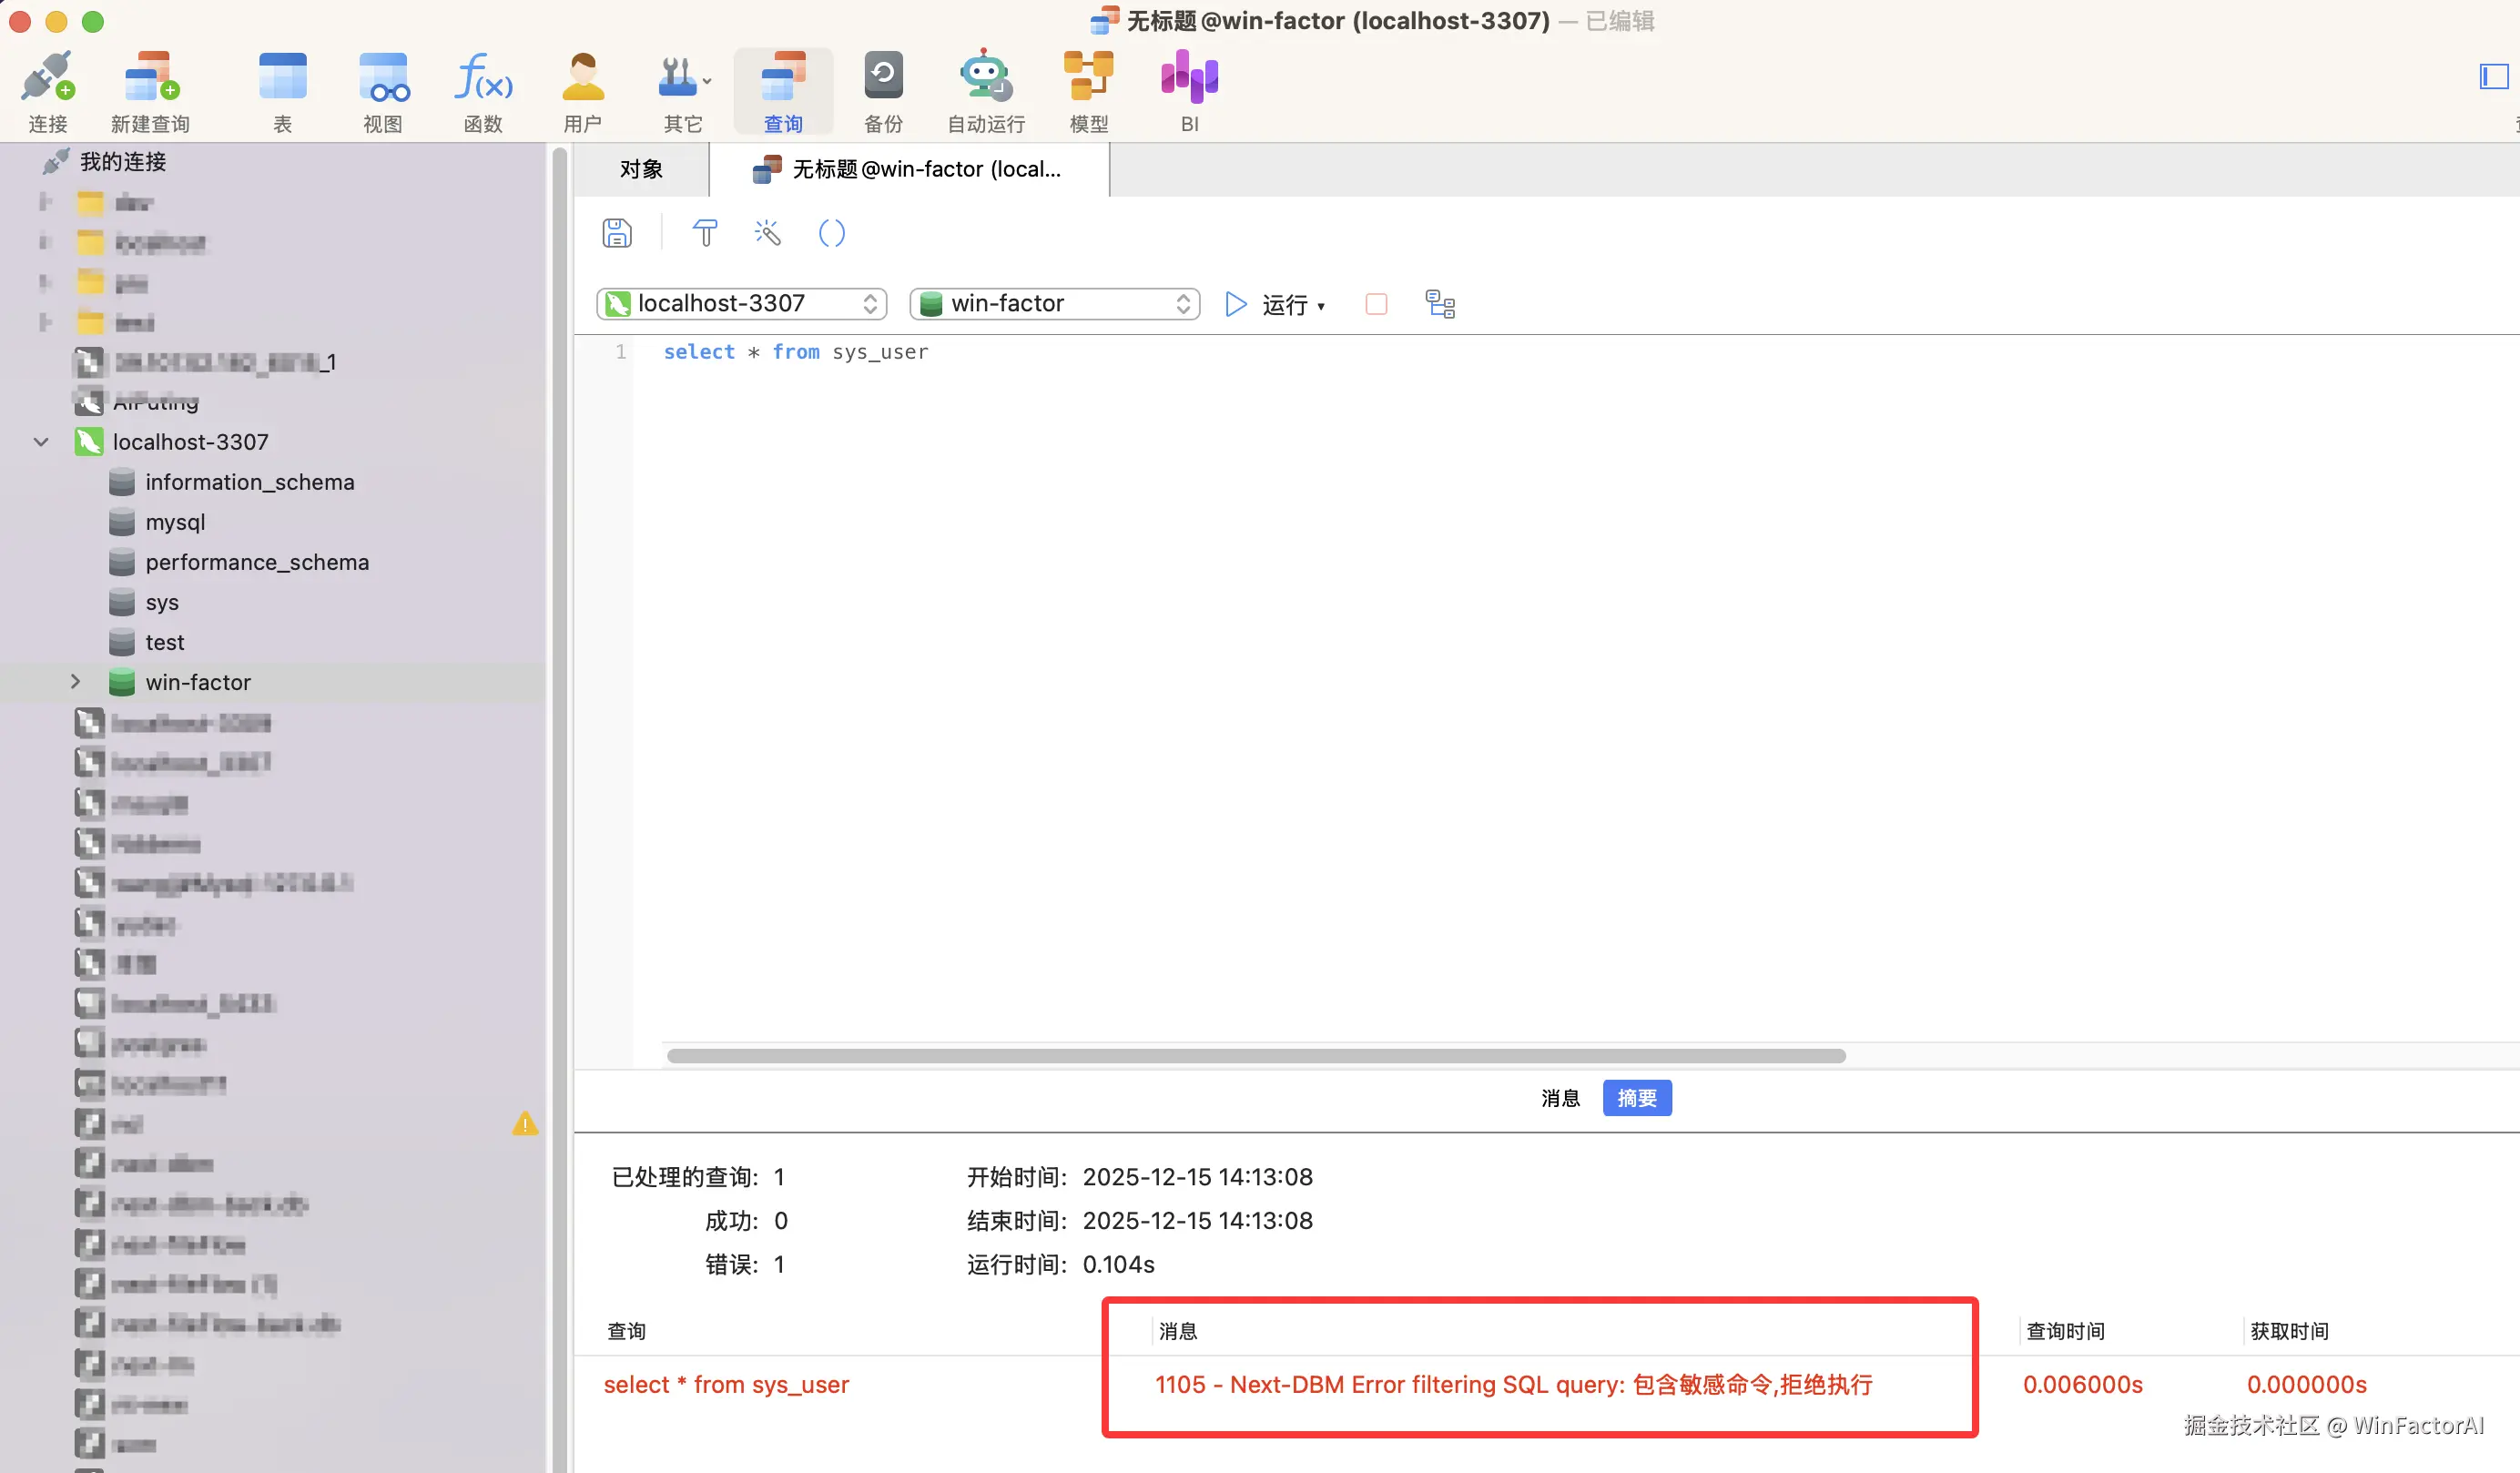Open the 备份 backup tool
The image size is (2520, 1473).
pyautogui.click(x=882, y=90)
